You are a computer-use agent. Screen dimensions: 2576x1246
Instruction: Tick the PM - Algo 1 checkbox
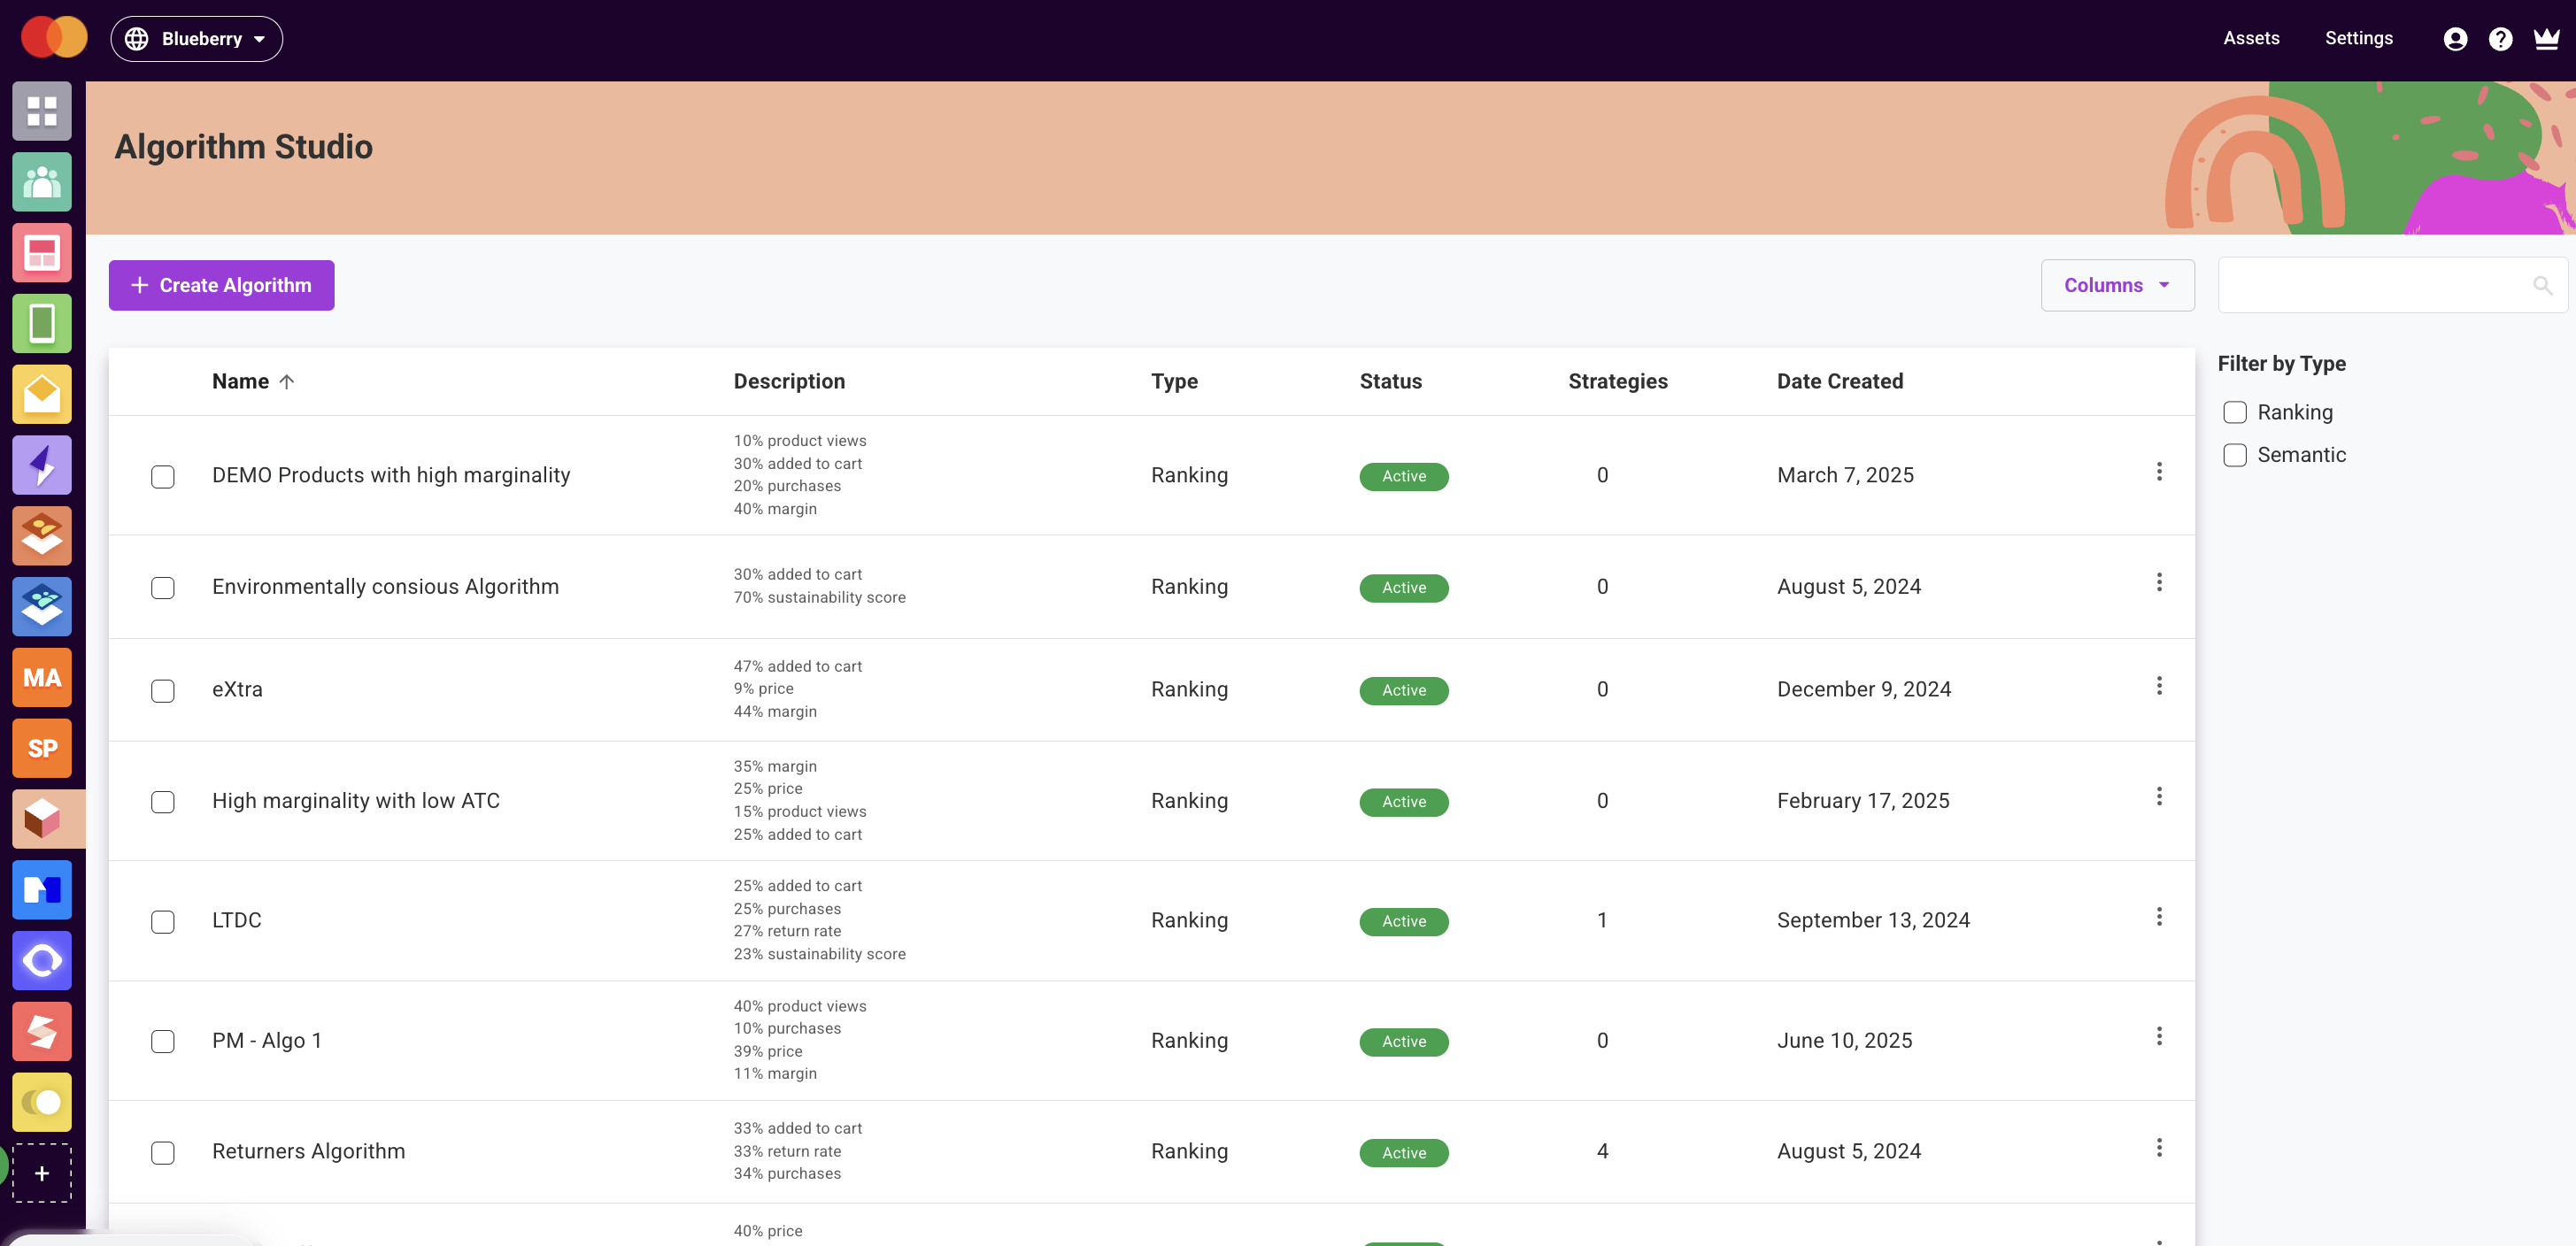point(163,1042)
